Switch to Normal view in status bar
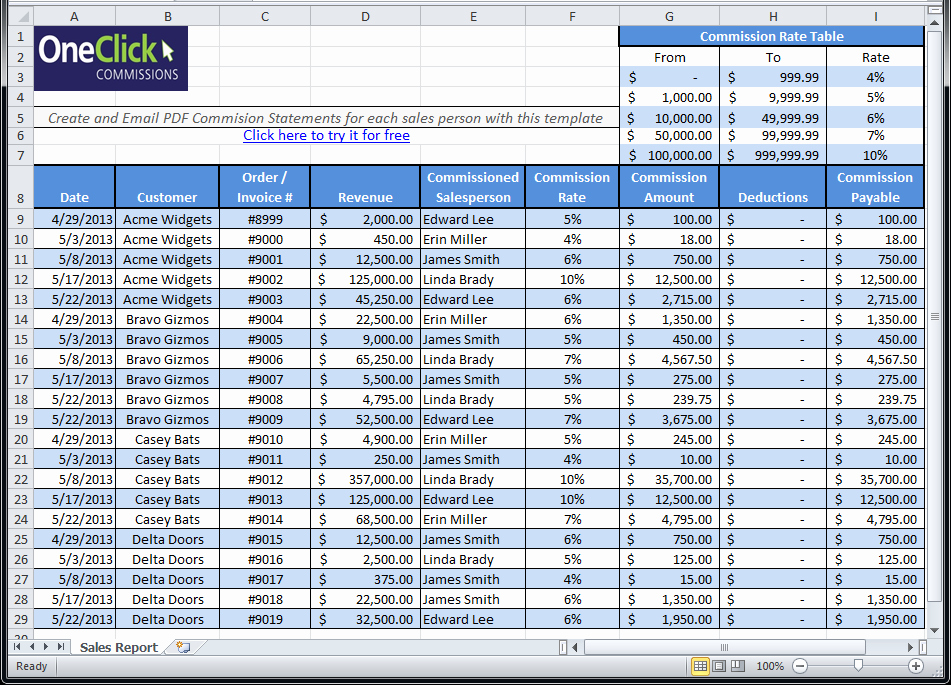The image size is (951, 685). [700, 666]
